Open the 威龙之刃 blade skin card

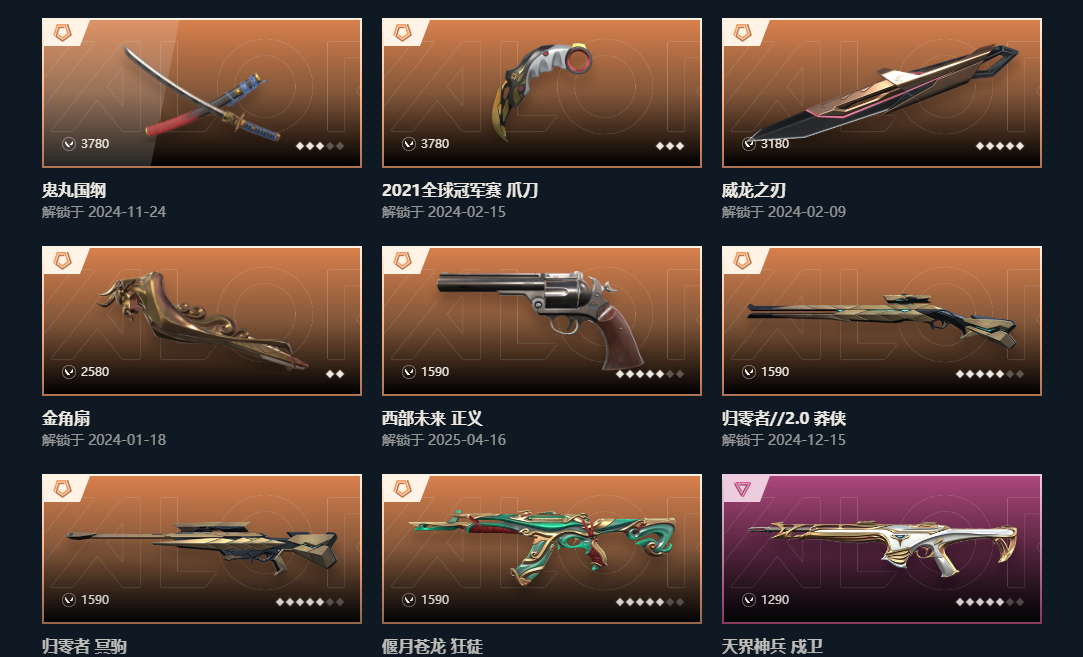[882, 93]
